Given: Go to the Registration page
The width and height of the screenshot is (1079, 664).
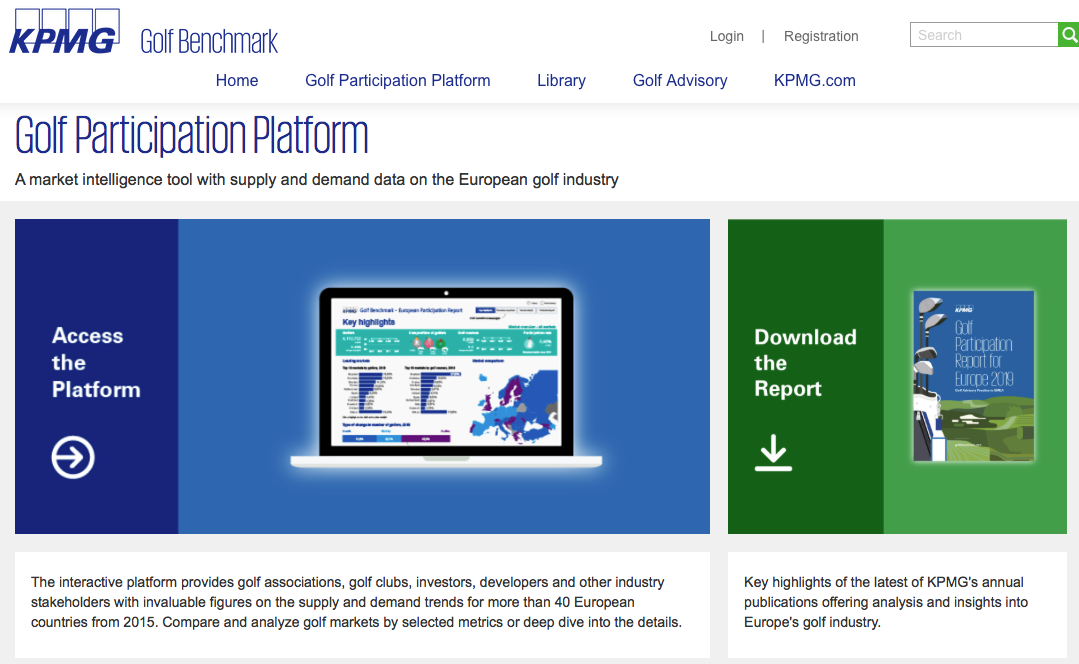Looking at the screenshot, I should click(820, 36).
